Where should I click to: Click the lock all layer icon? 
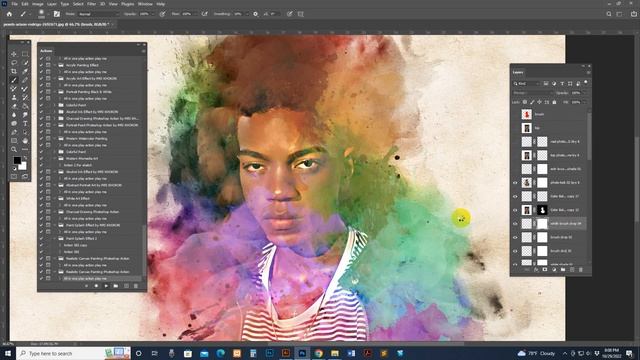tap(554, 102)
